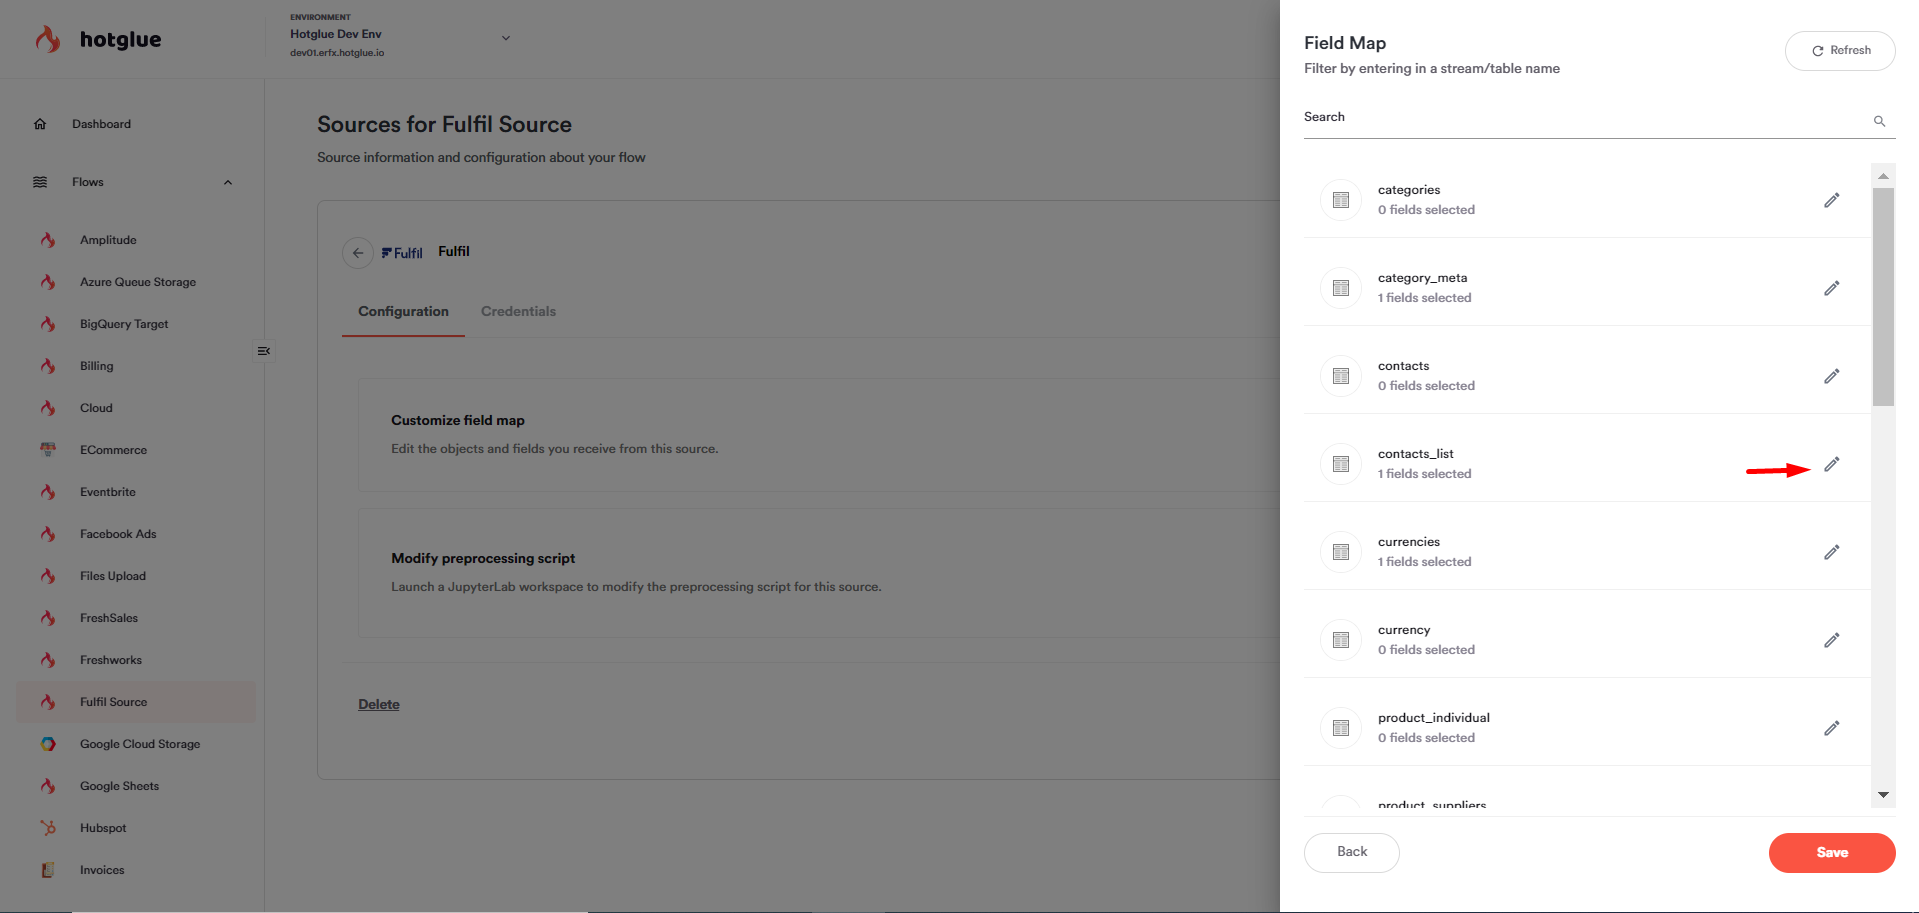The image size is (1919, 913).
Task: Click the Back button
Action: click(1352, 852)
